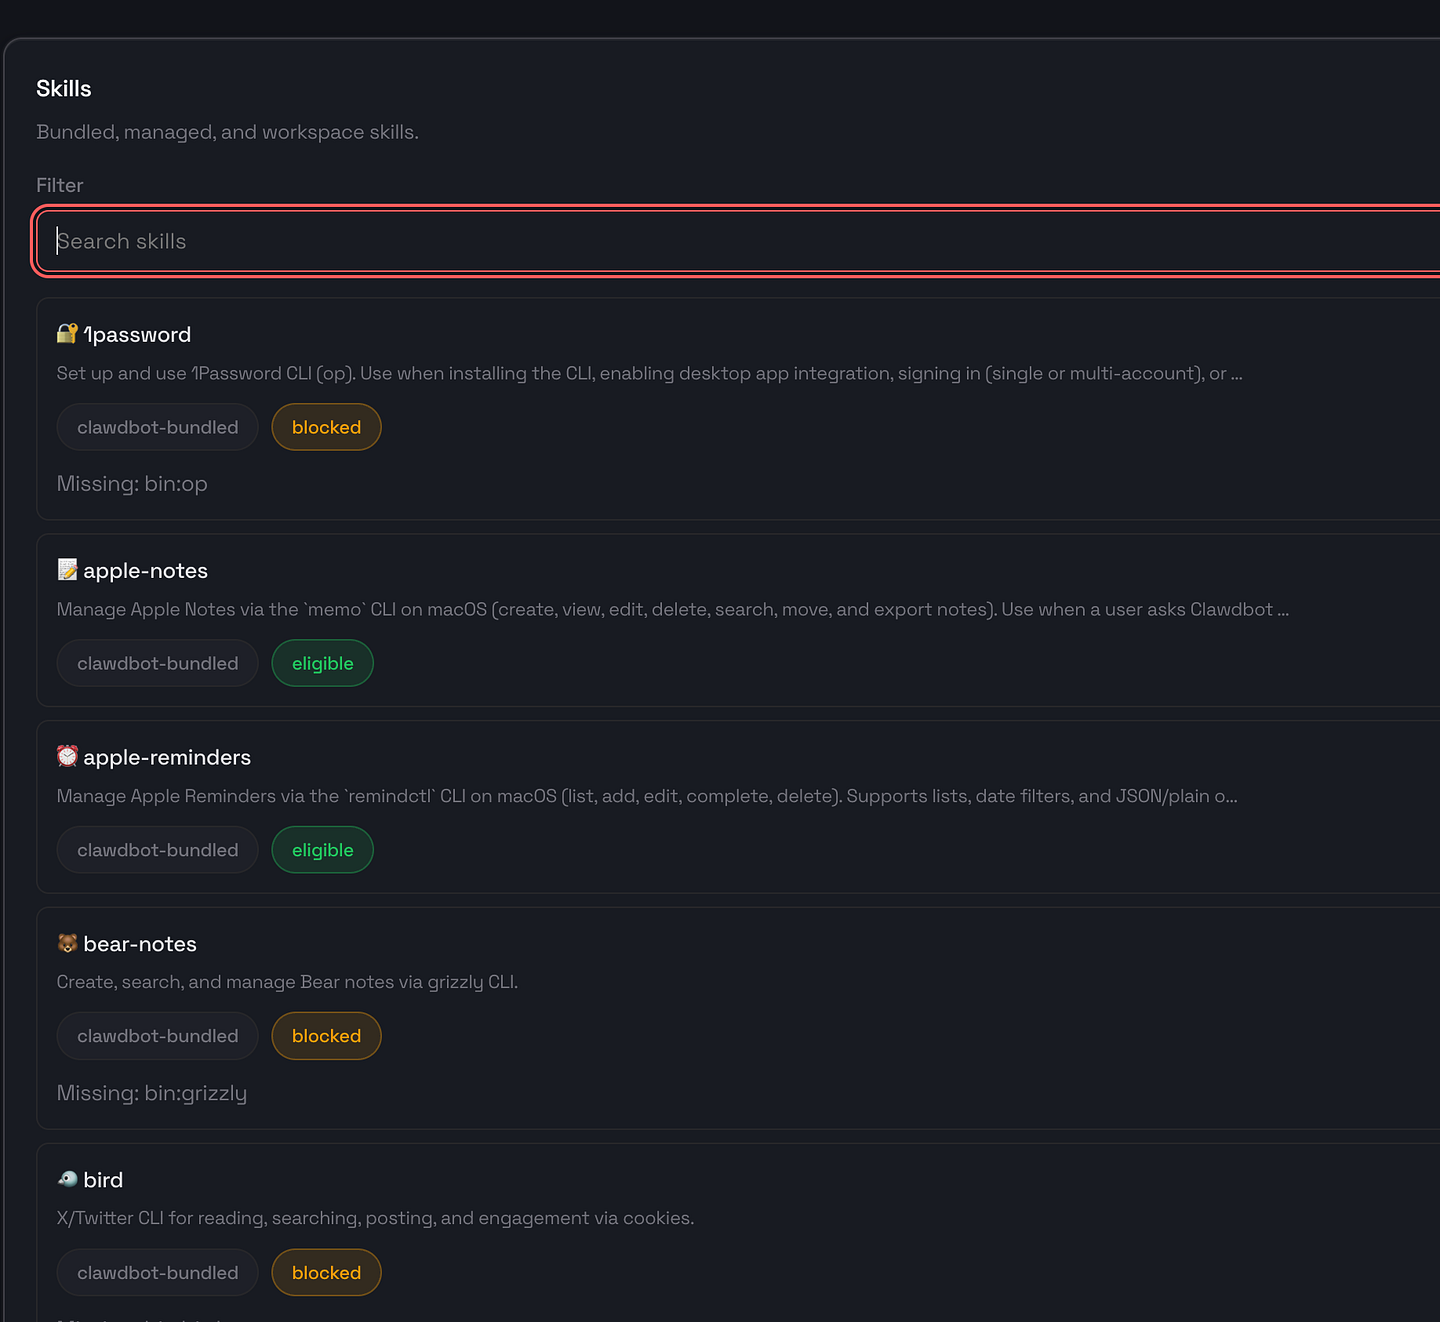The height and width of the screenshot is (1322, 1440).
Task: Select the apple-reminders skill name
Action: click(x=167, y=757)
